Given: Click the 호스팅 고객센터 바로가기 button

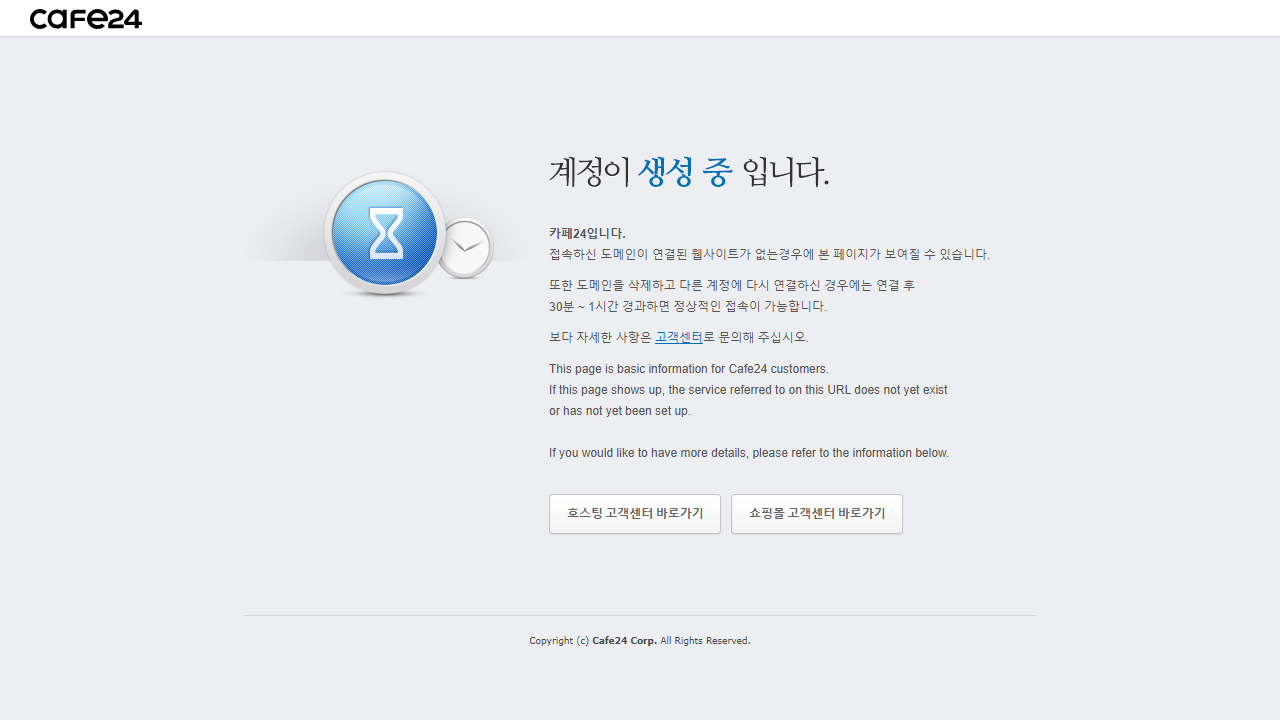Looking at the screenshot, I should 635,514.
